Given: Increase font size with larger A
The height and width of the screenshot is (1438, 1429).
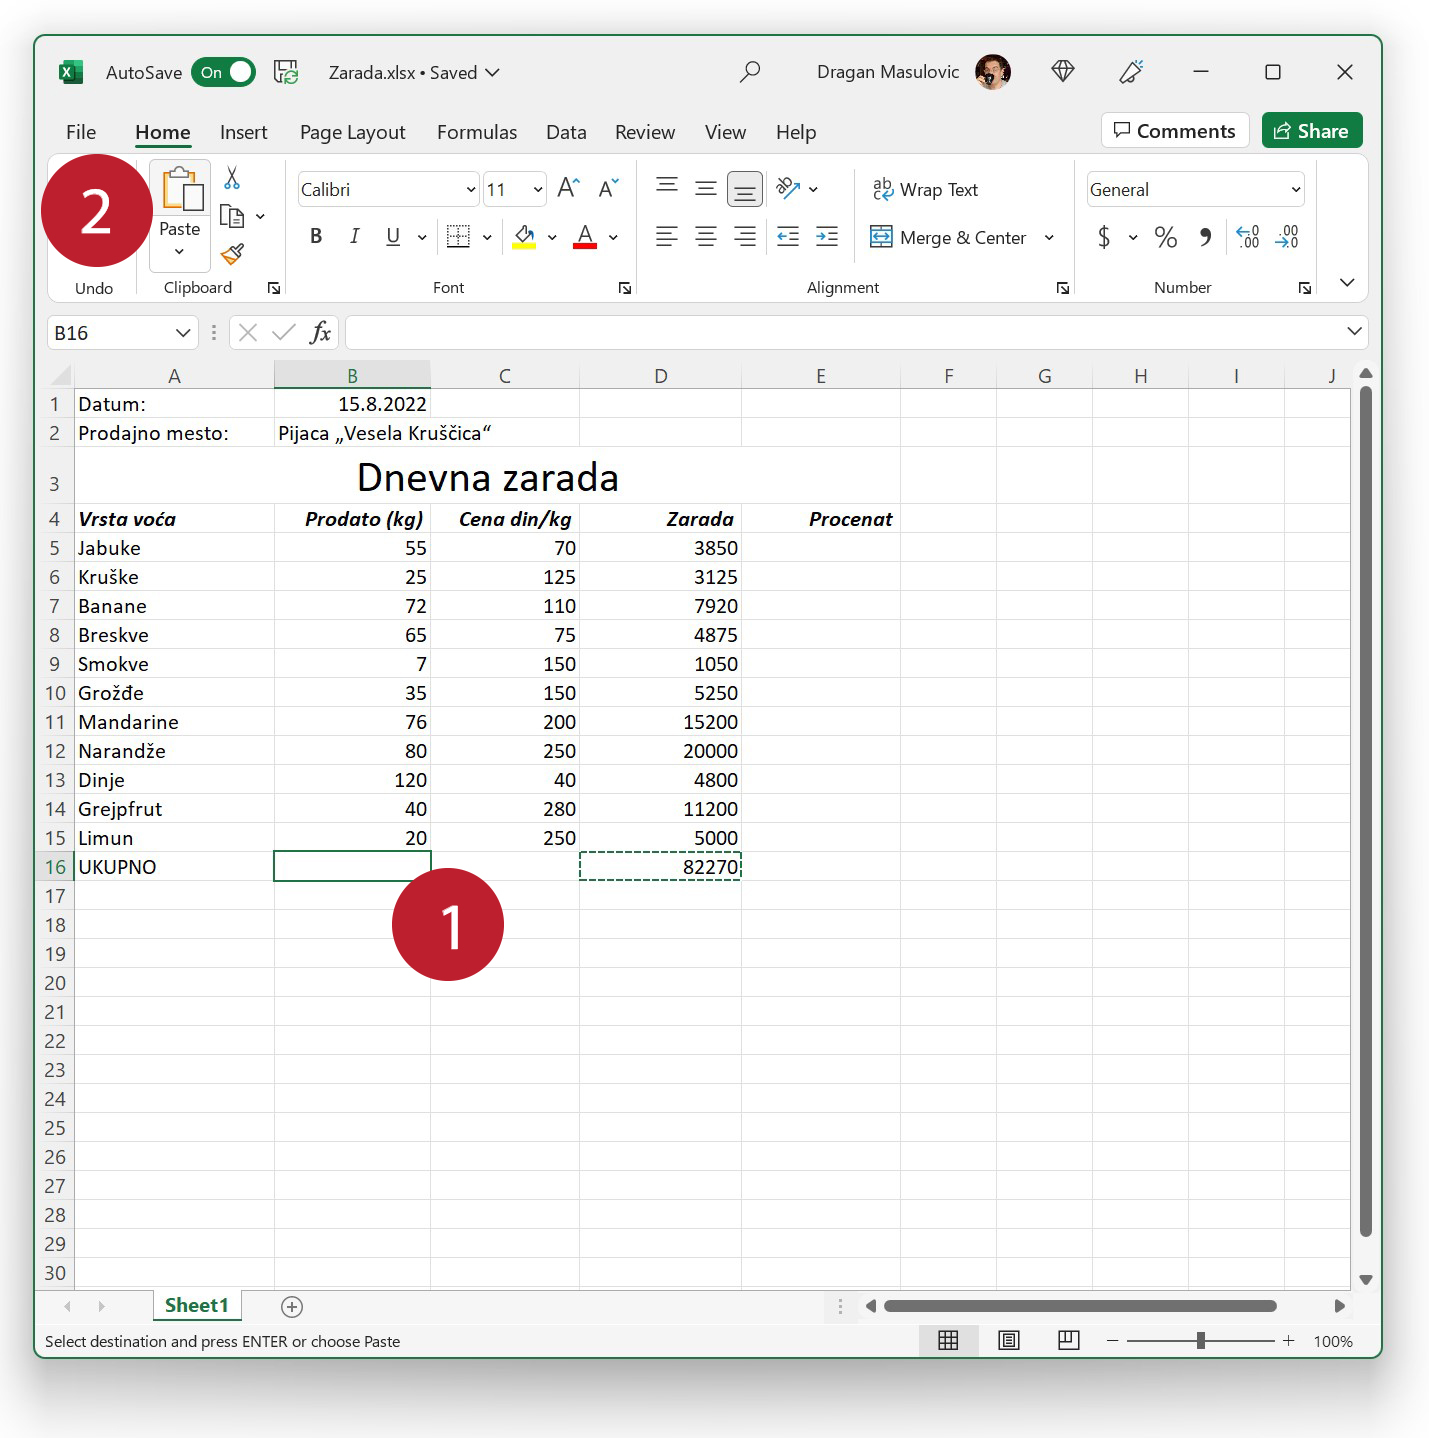Looking at the screenshot, I should point(568,188).
